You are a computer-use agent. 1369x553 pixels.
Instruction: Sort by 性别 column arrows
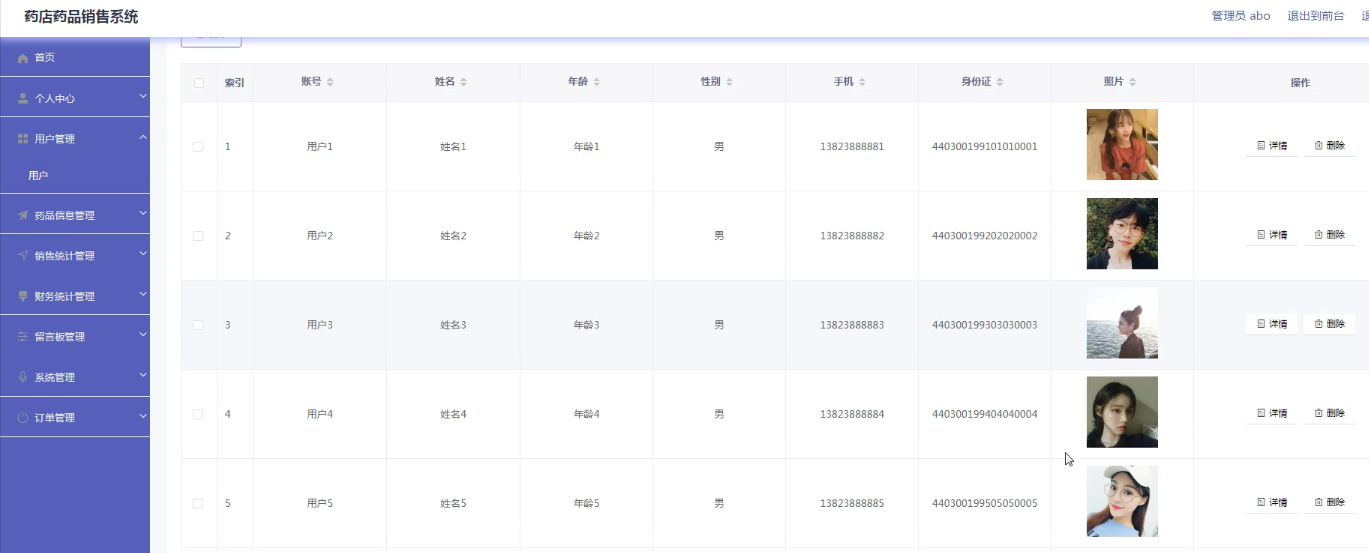729,82
